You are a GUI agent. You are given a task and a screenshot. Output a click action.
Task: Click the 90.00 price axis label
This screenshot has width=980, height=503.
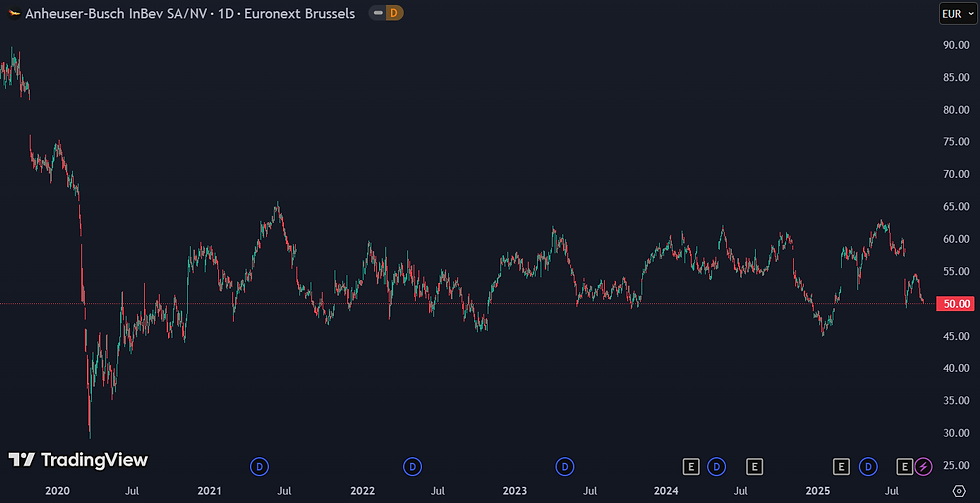[956, 45]
